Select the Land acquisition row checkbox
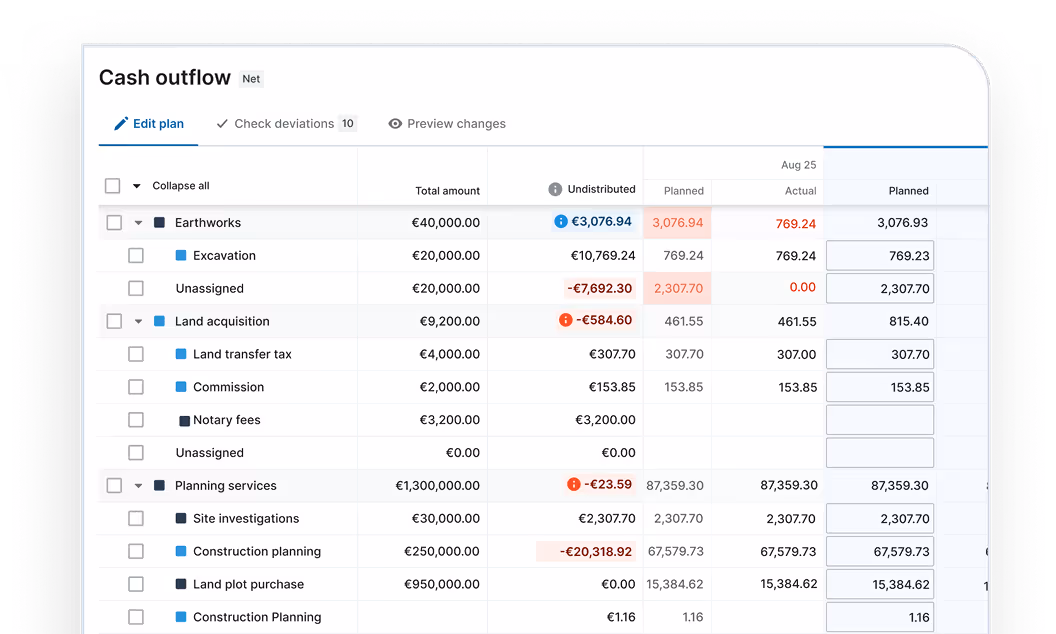This screenshot has width=1056, height=634. click(114, 321)
